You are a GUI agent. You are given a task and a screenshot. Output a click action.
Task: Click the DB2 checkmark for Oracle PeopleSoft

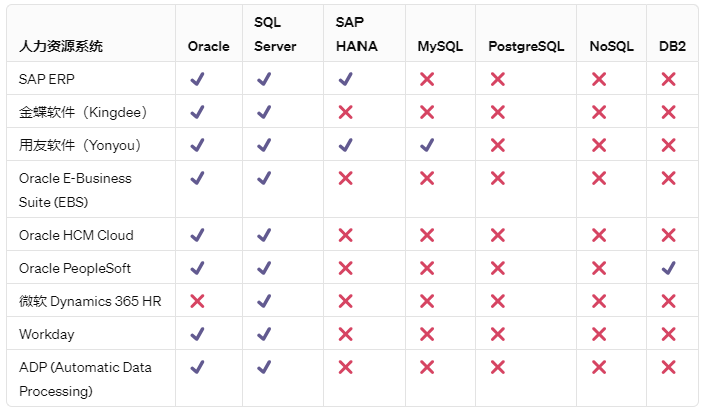(669, 268)
